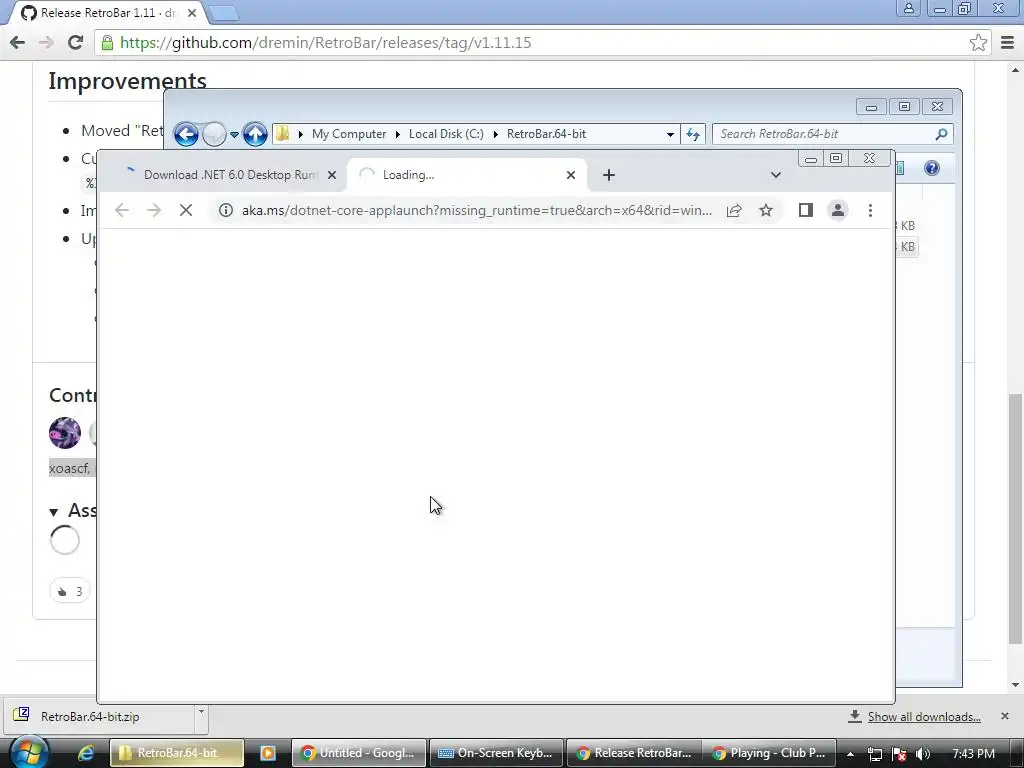The image size is (1024, 768).
Task: Click the network tray icon
Action: [875, 754]
